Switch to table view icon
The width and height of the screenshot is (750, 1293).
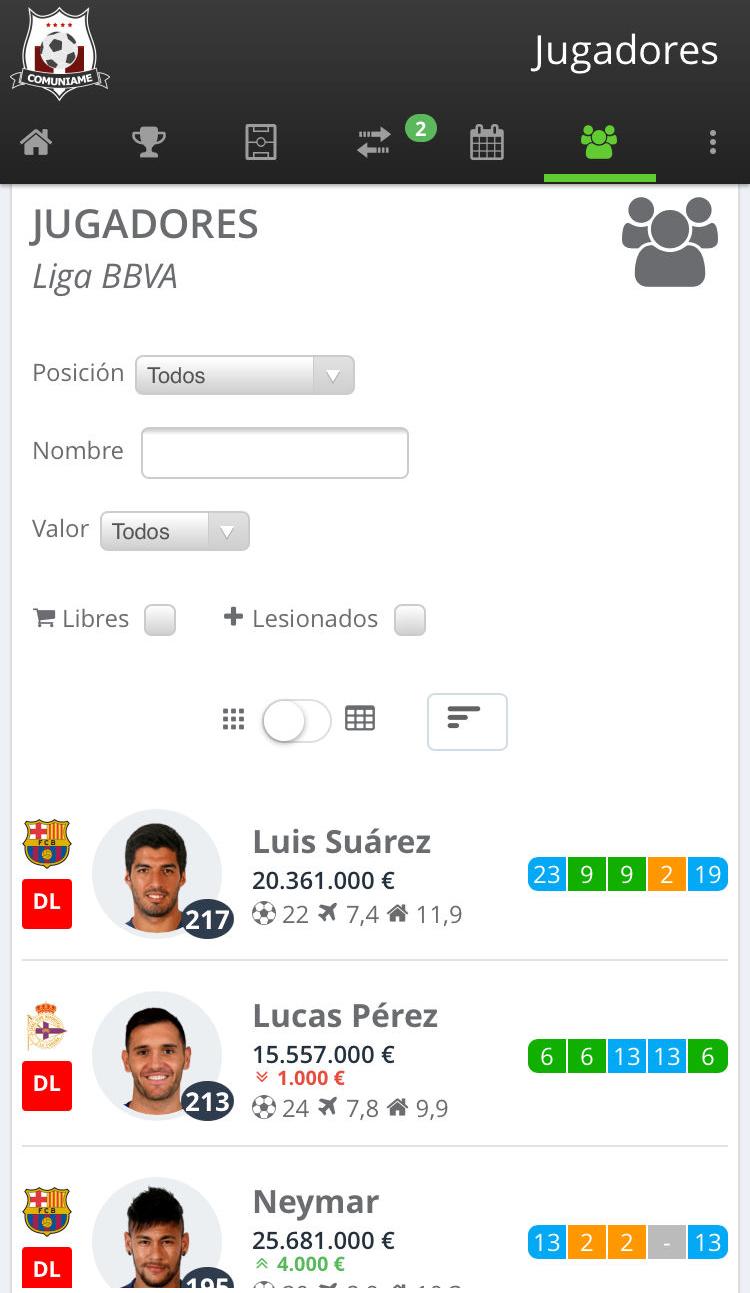click(x=360, y=719)
